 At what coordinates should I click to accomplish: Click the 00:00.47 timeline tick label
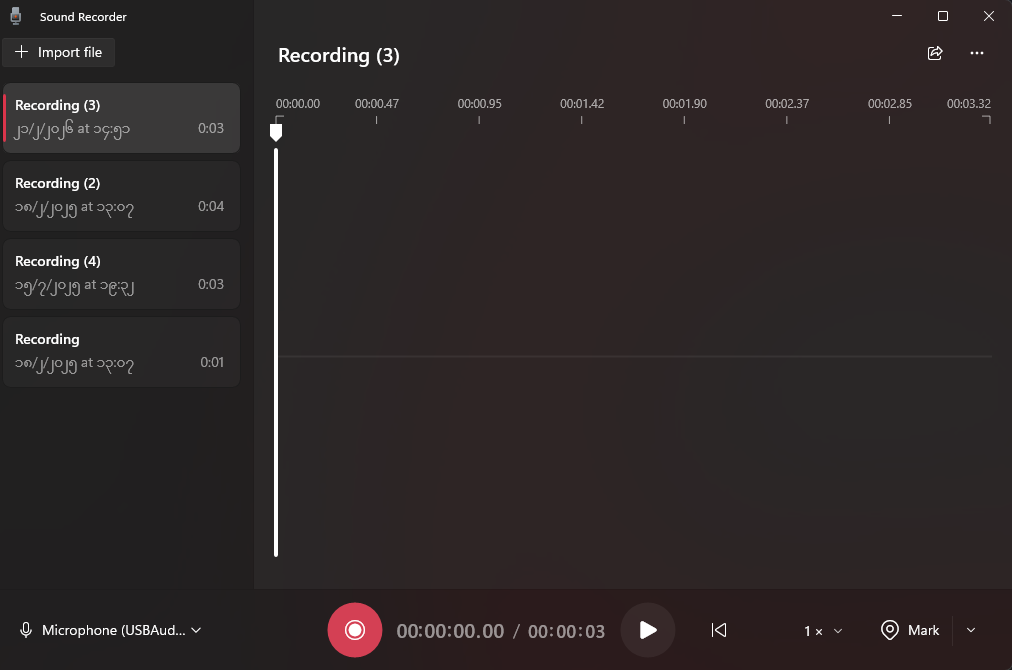coord(376,103)
